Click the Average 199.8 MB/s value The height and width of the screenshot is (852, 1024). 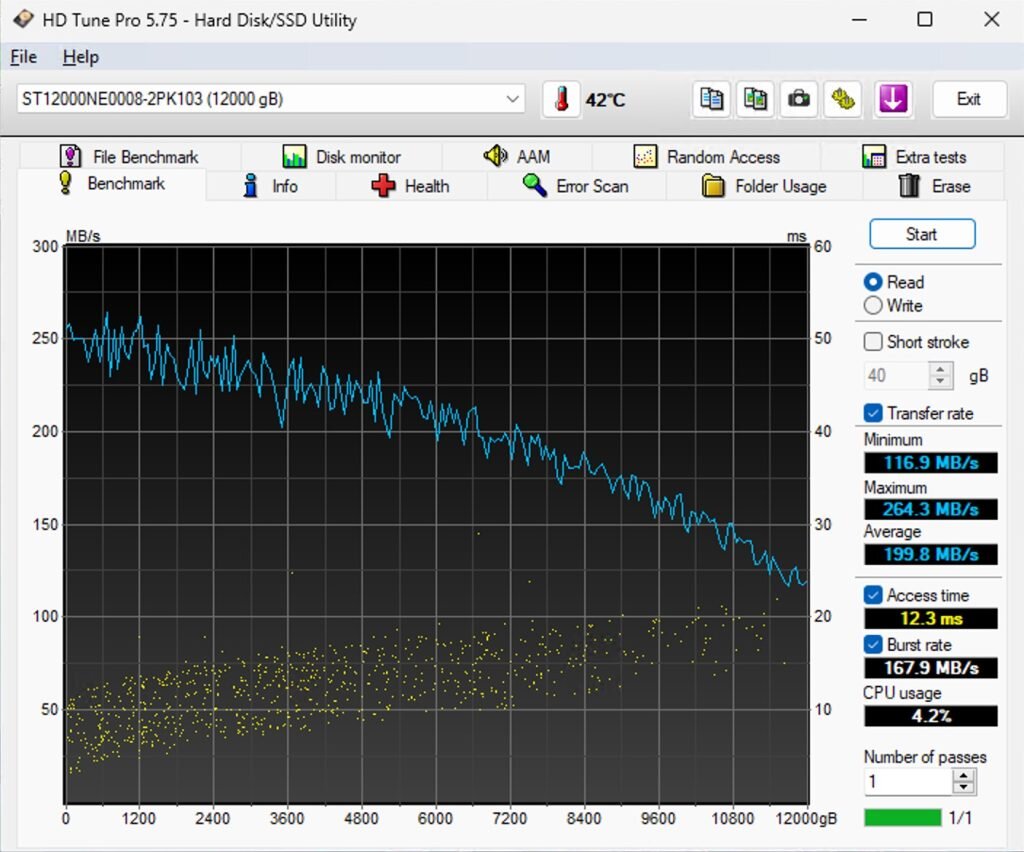click(931, 555)
